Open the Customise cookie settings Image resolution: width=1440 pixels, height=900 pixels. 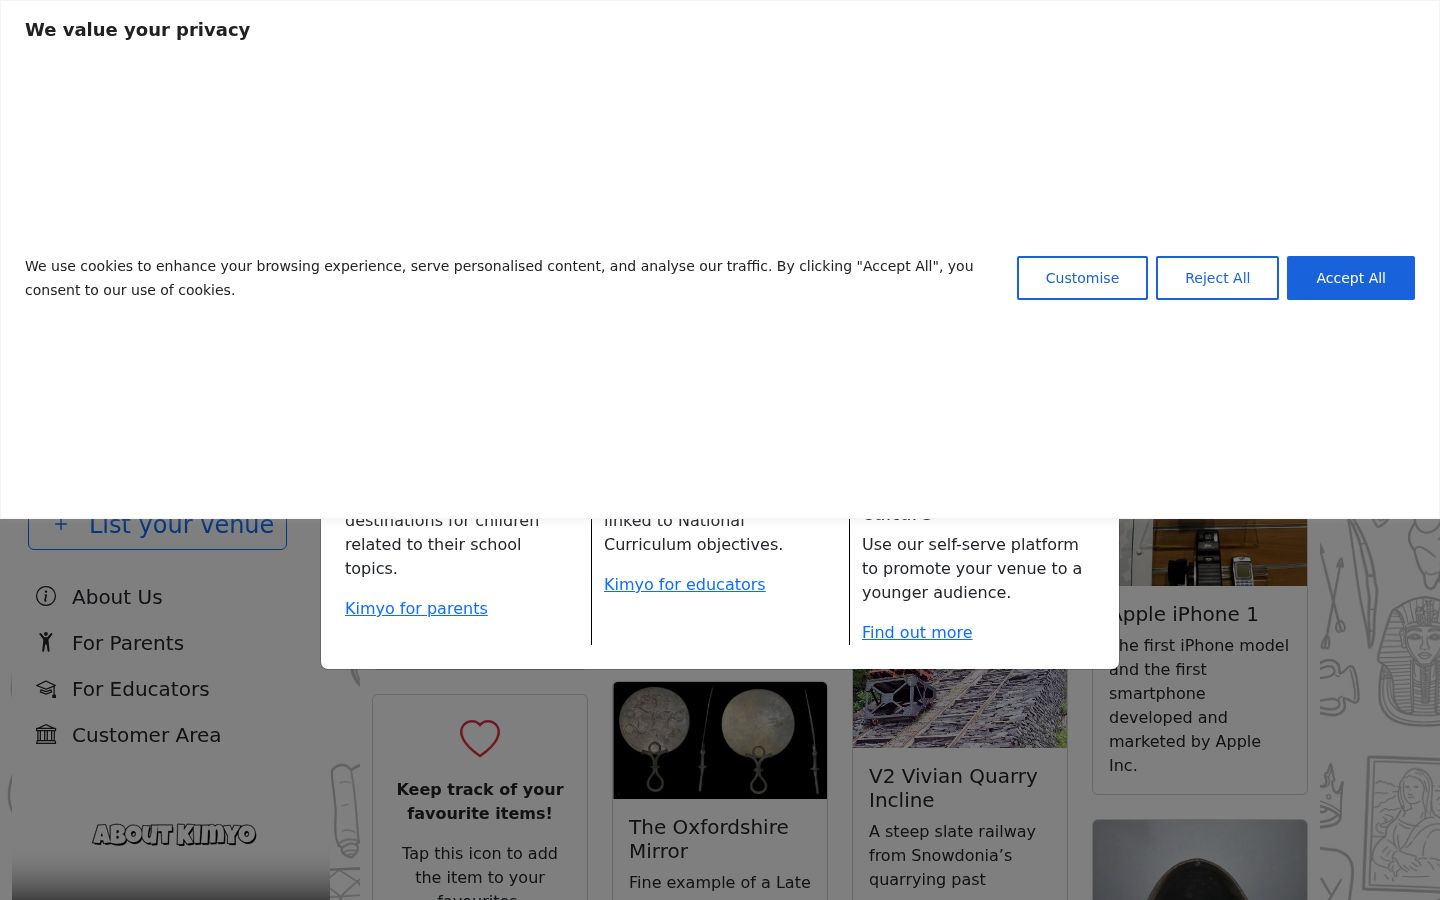1082,278
